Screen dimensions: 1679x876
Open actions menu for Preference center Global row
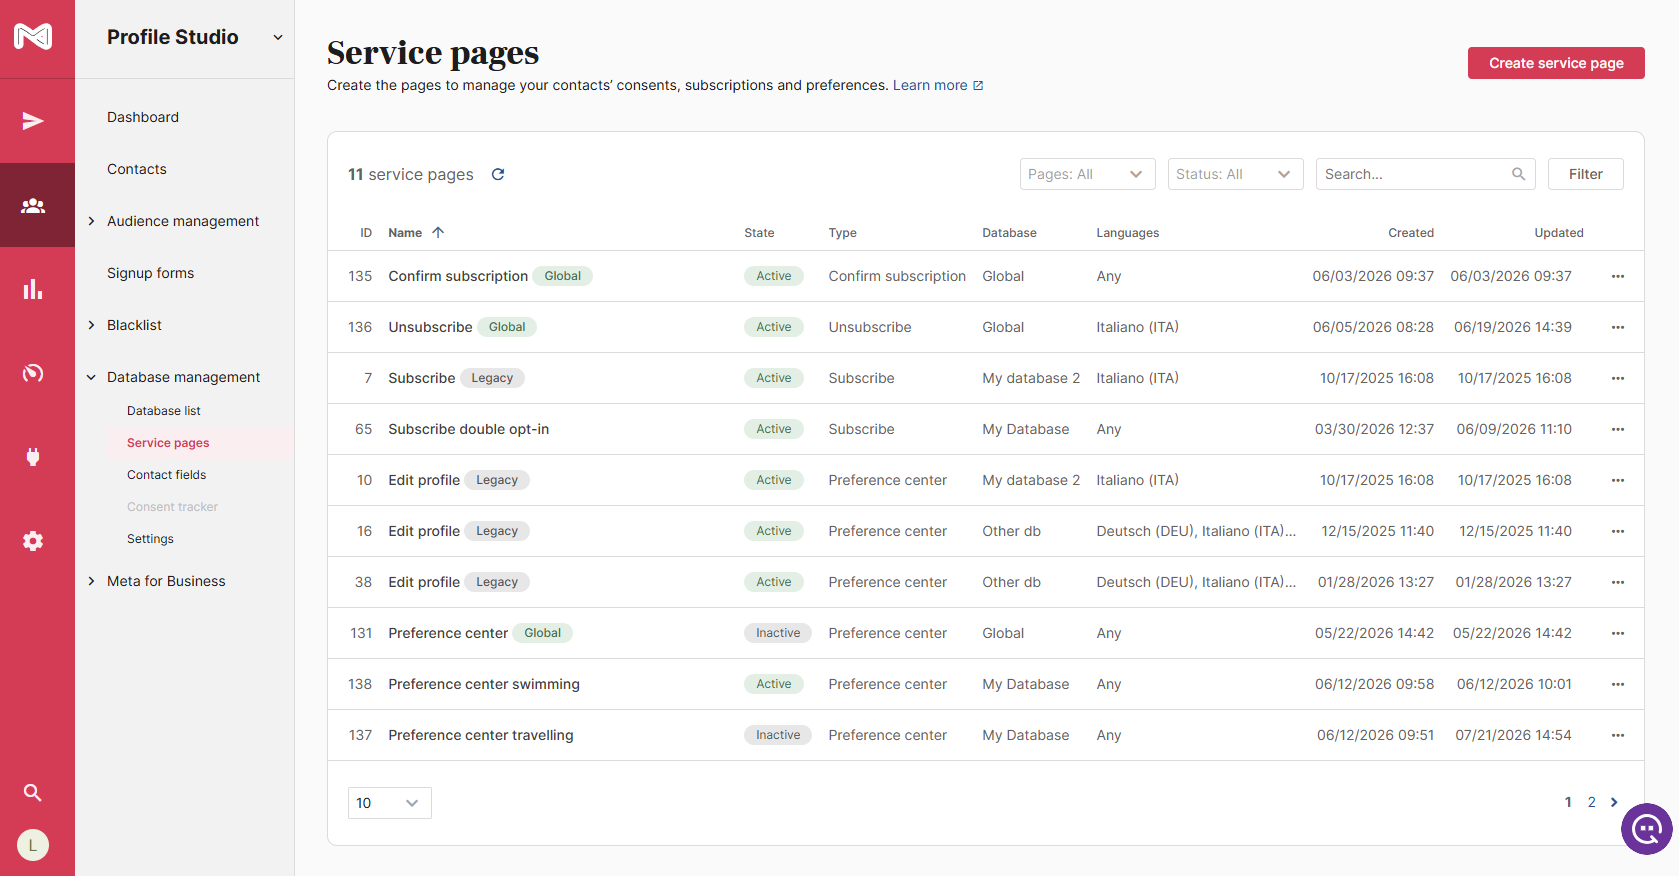click(1618, 633)
